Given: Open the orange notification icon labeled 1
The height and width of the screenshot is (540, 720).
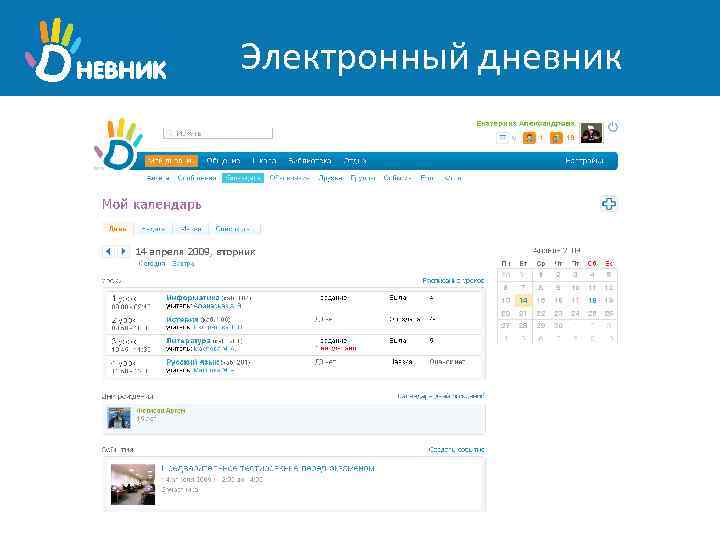Looking at the screenshot, I should click(529, 137).
